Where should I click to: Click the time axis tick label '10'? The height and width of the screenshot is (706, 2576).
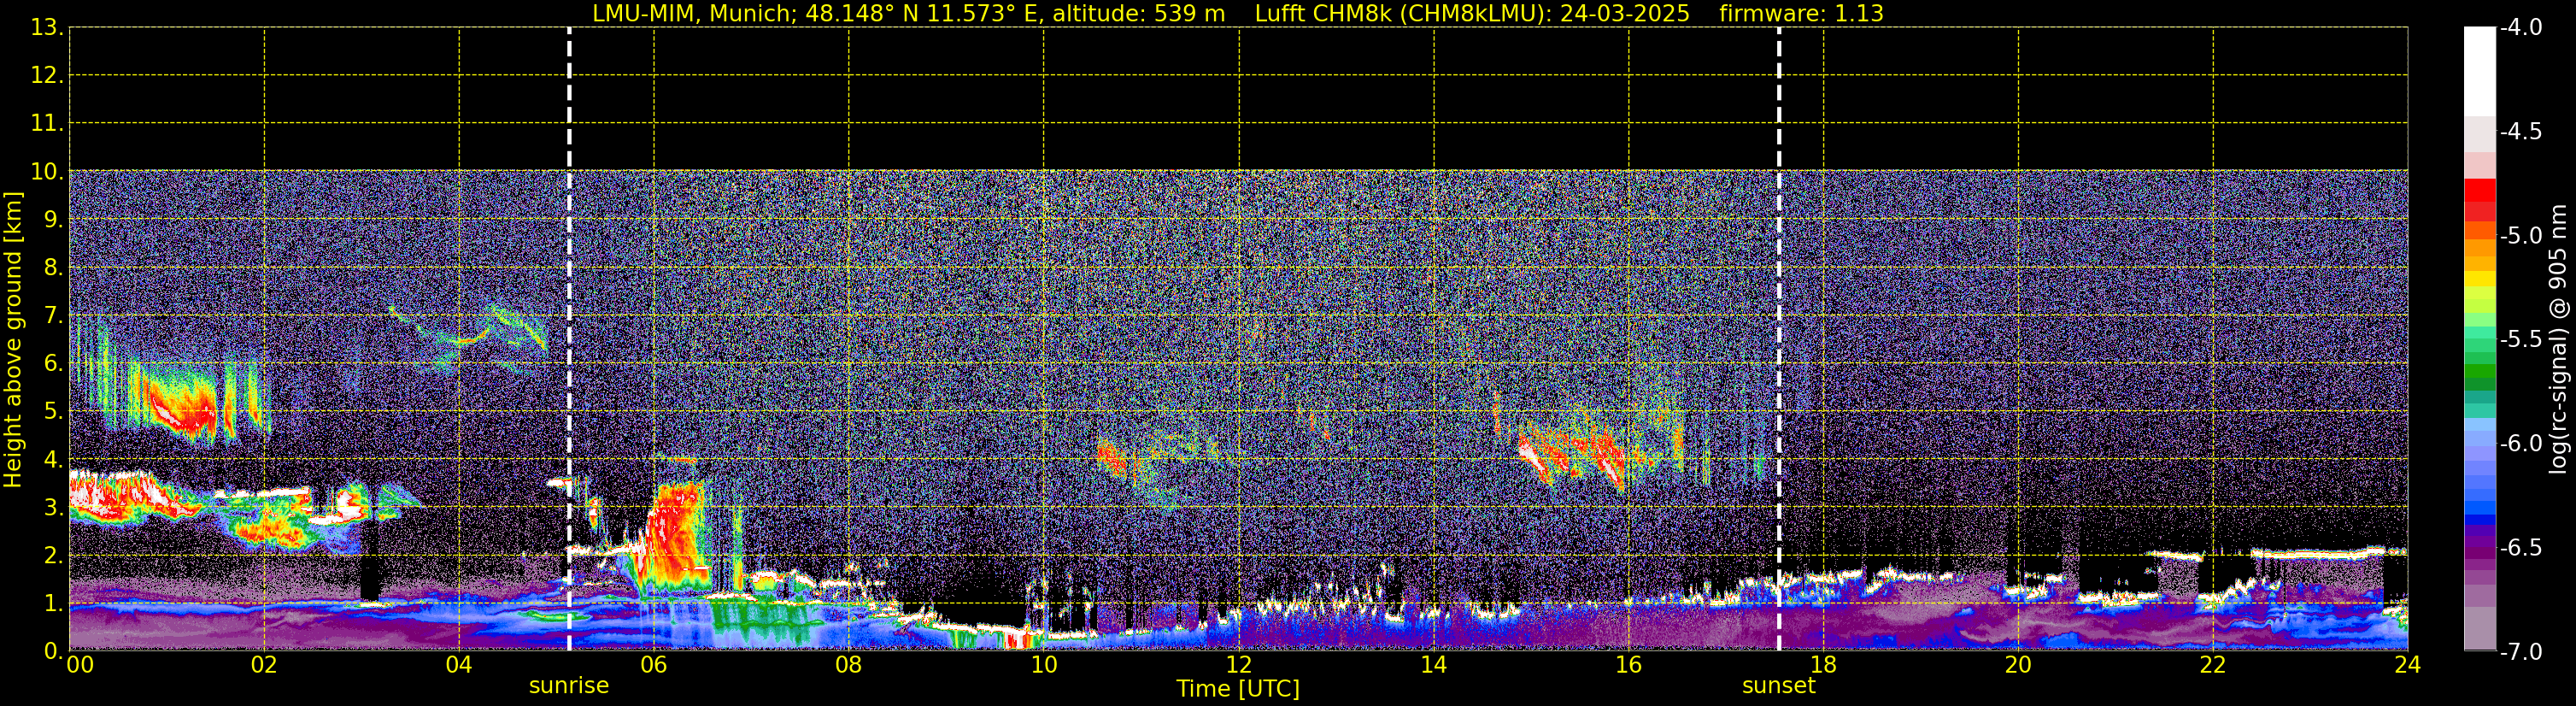(x=1043, y=665)
